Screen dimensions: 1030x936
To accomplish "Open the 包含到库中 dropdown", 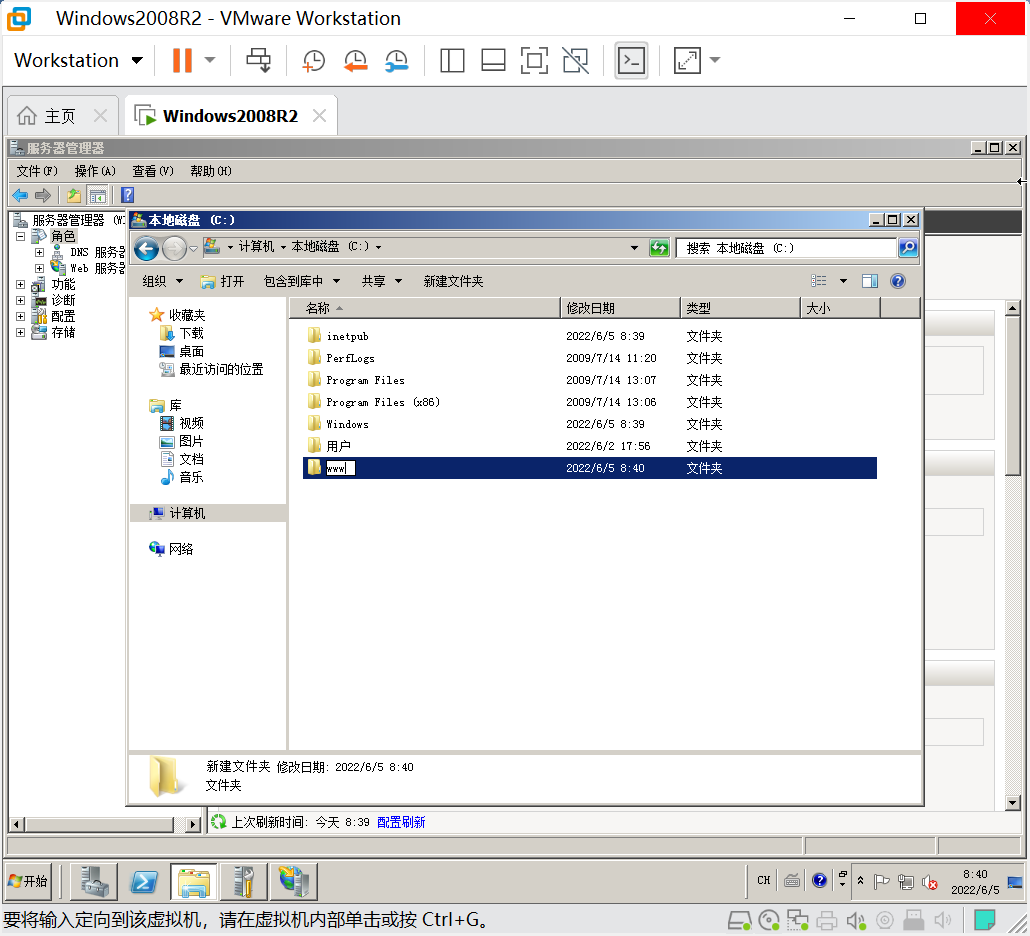I will point(302,281).
